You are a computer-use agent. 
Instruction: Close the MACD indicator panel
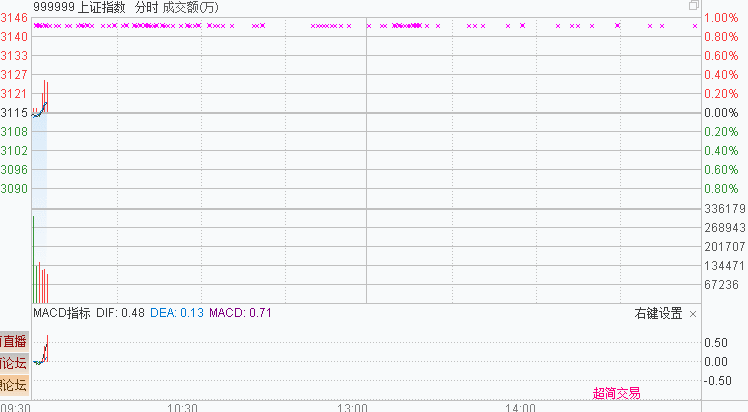693,314
